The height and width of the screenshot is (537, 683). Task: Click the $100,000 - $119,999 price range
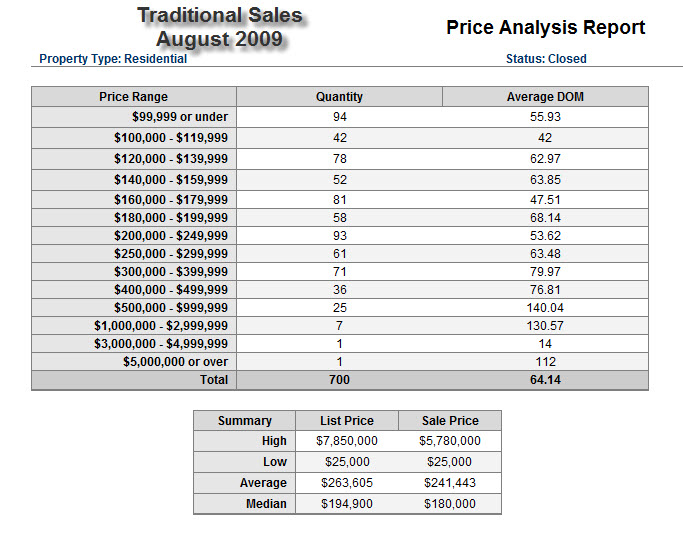170,138
